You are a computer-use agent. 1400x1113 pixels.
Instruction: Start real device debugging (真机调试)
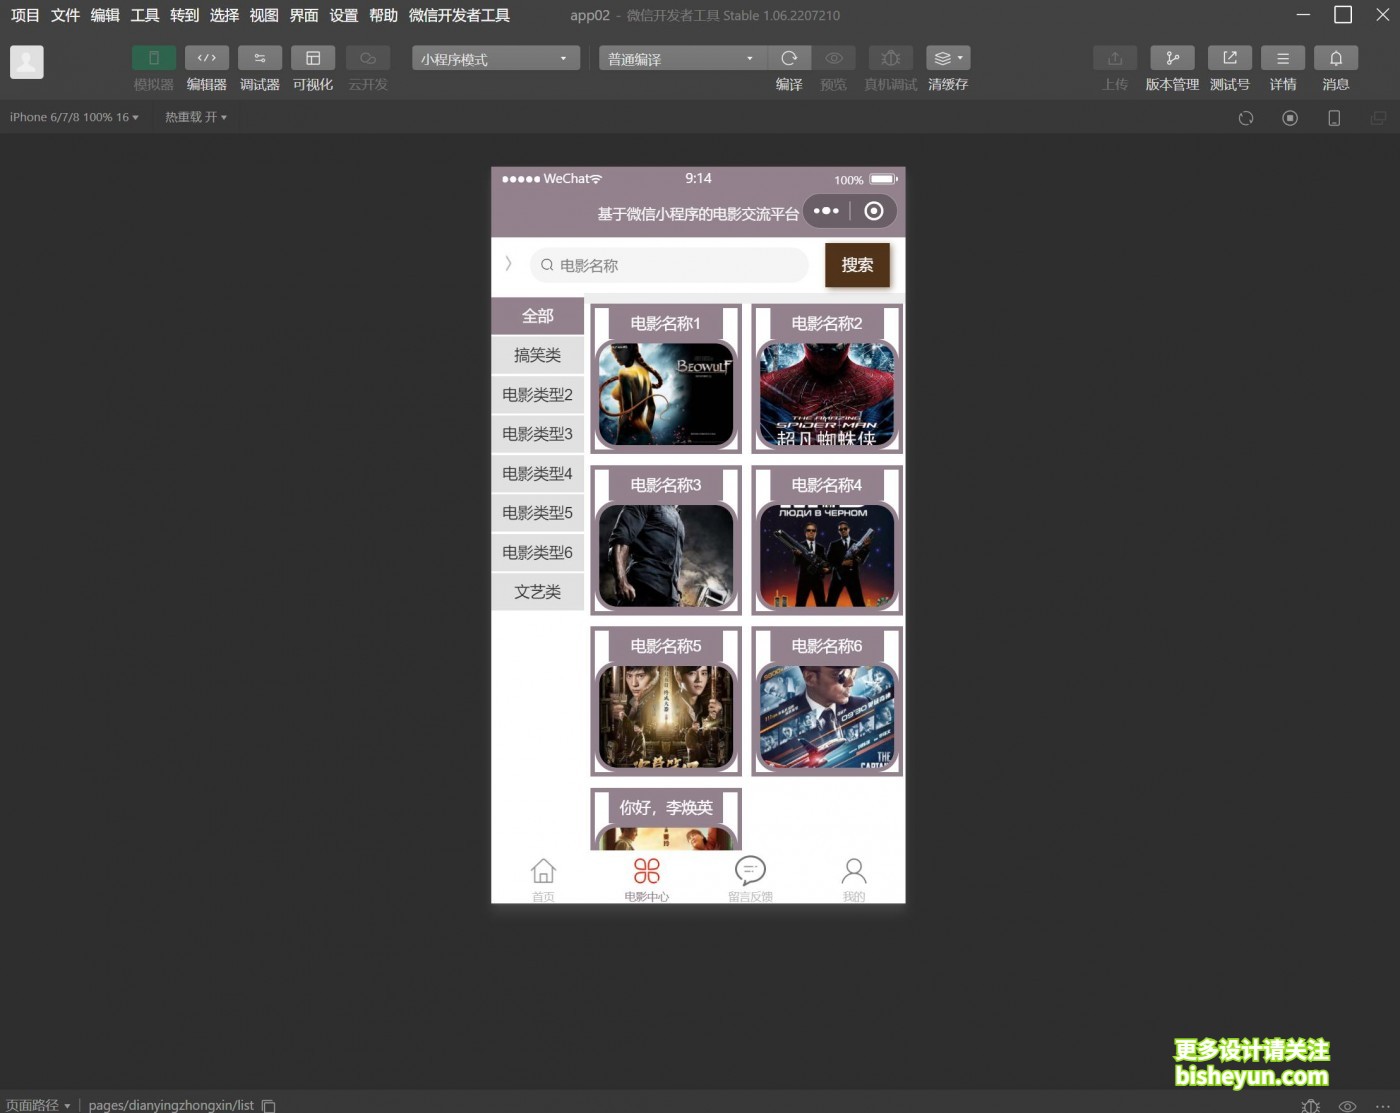click(891, 58)
